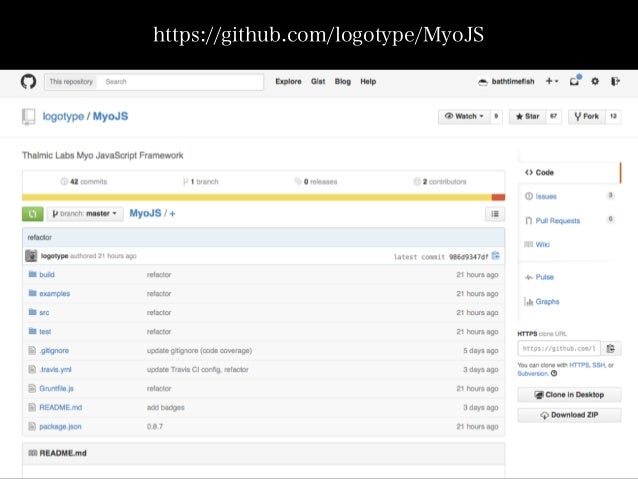The image size is (638, 479).
Task: Copy the commit SHA clipboard icon
Action: click(x=496, y=256)
